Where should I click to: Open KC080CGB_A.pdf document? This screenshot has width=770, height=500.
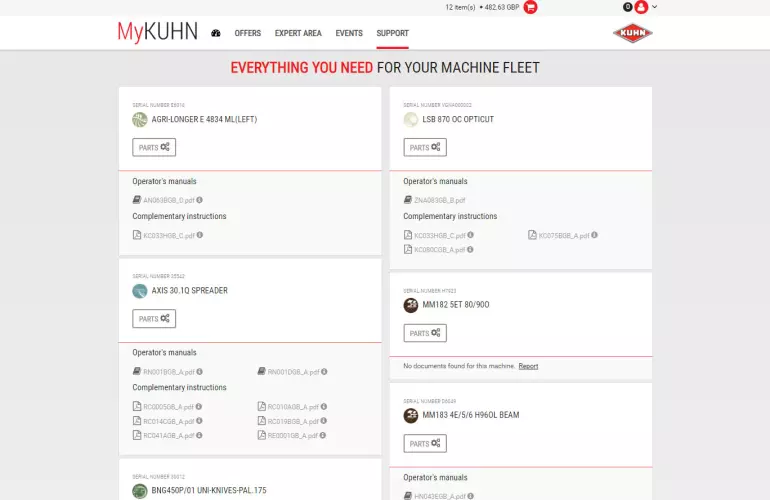click(440, 250)
